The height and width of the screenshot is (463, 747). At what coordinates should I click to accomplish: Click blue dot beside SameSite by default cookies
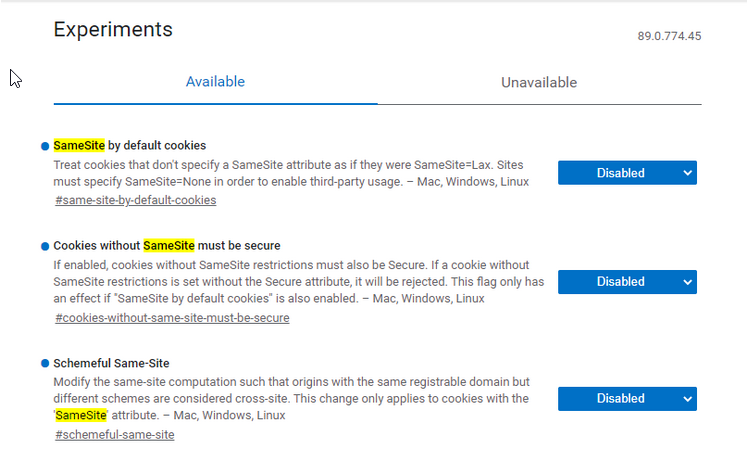tap(45, 146)
